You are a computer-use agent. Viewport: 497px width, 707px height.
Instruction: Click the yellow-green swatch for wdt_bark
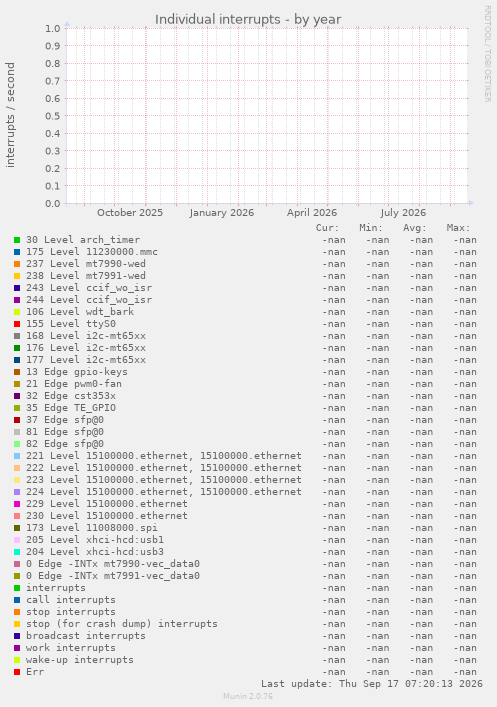(x=17, y=312)
